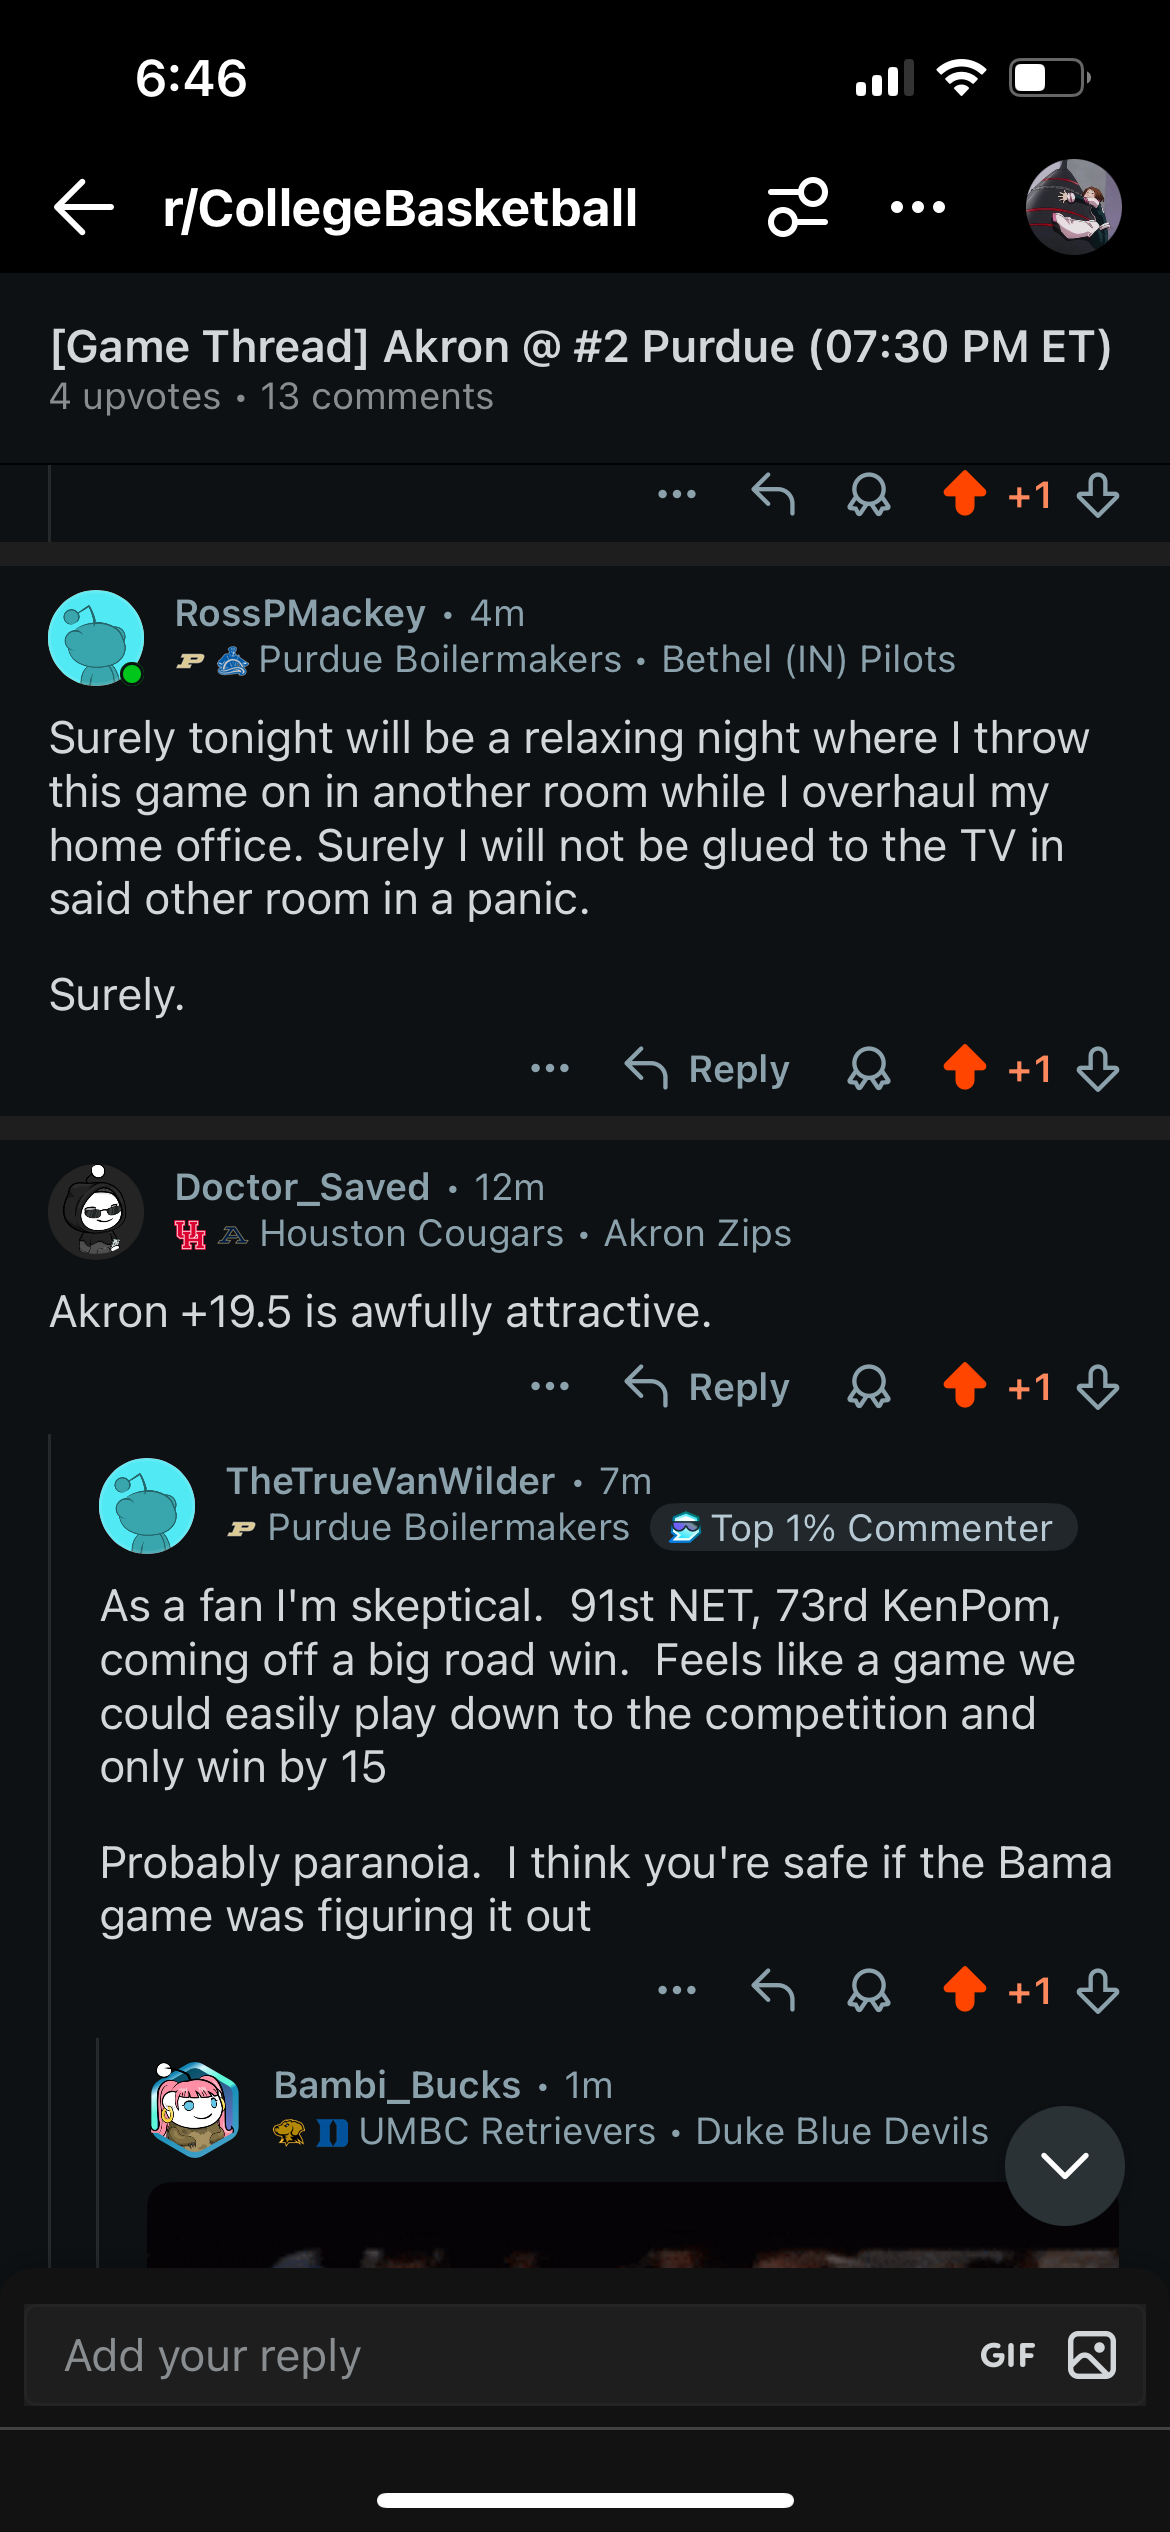Image resolution: width=1170 pixels, height=2532 pixels.
Task: Open the sort and filter options icon
Action: [x=797, y=207]
